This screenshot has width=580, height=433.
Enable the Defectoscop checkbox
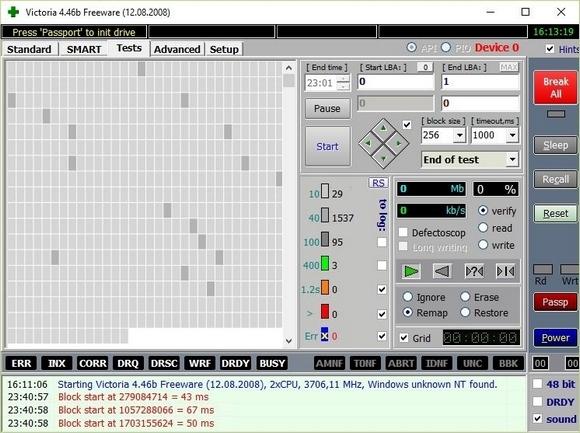pos(403,232)
